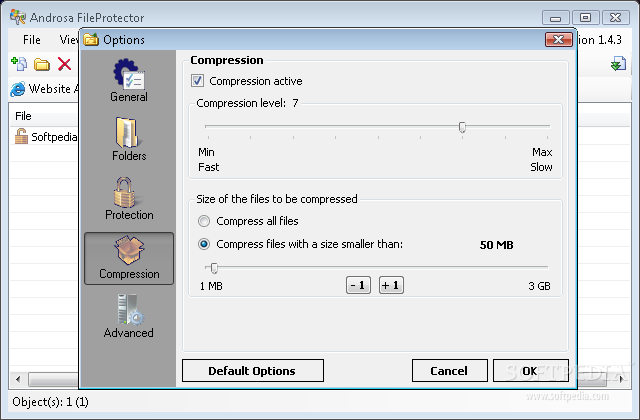640x420 pixels.
Task: Click the Default Options button
Action: (253, 371)
